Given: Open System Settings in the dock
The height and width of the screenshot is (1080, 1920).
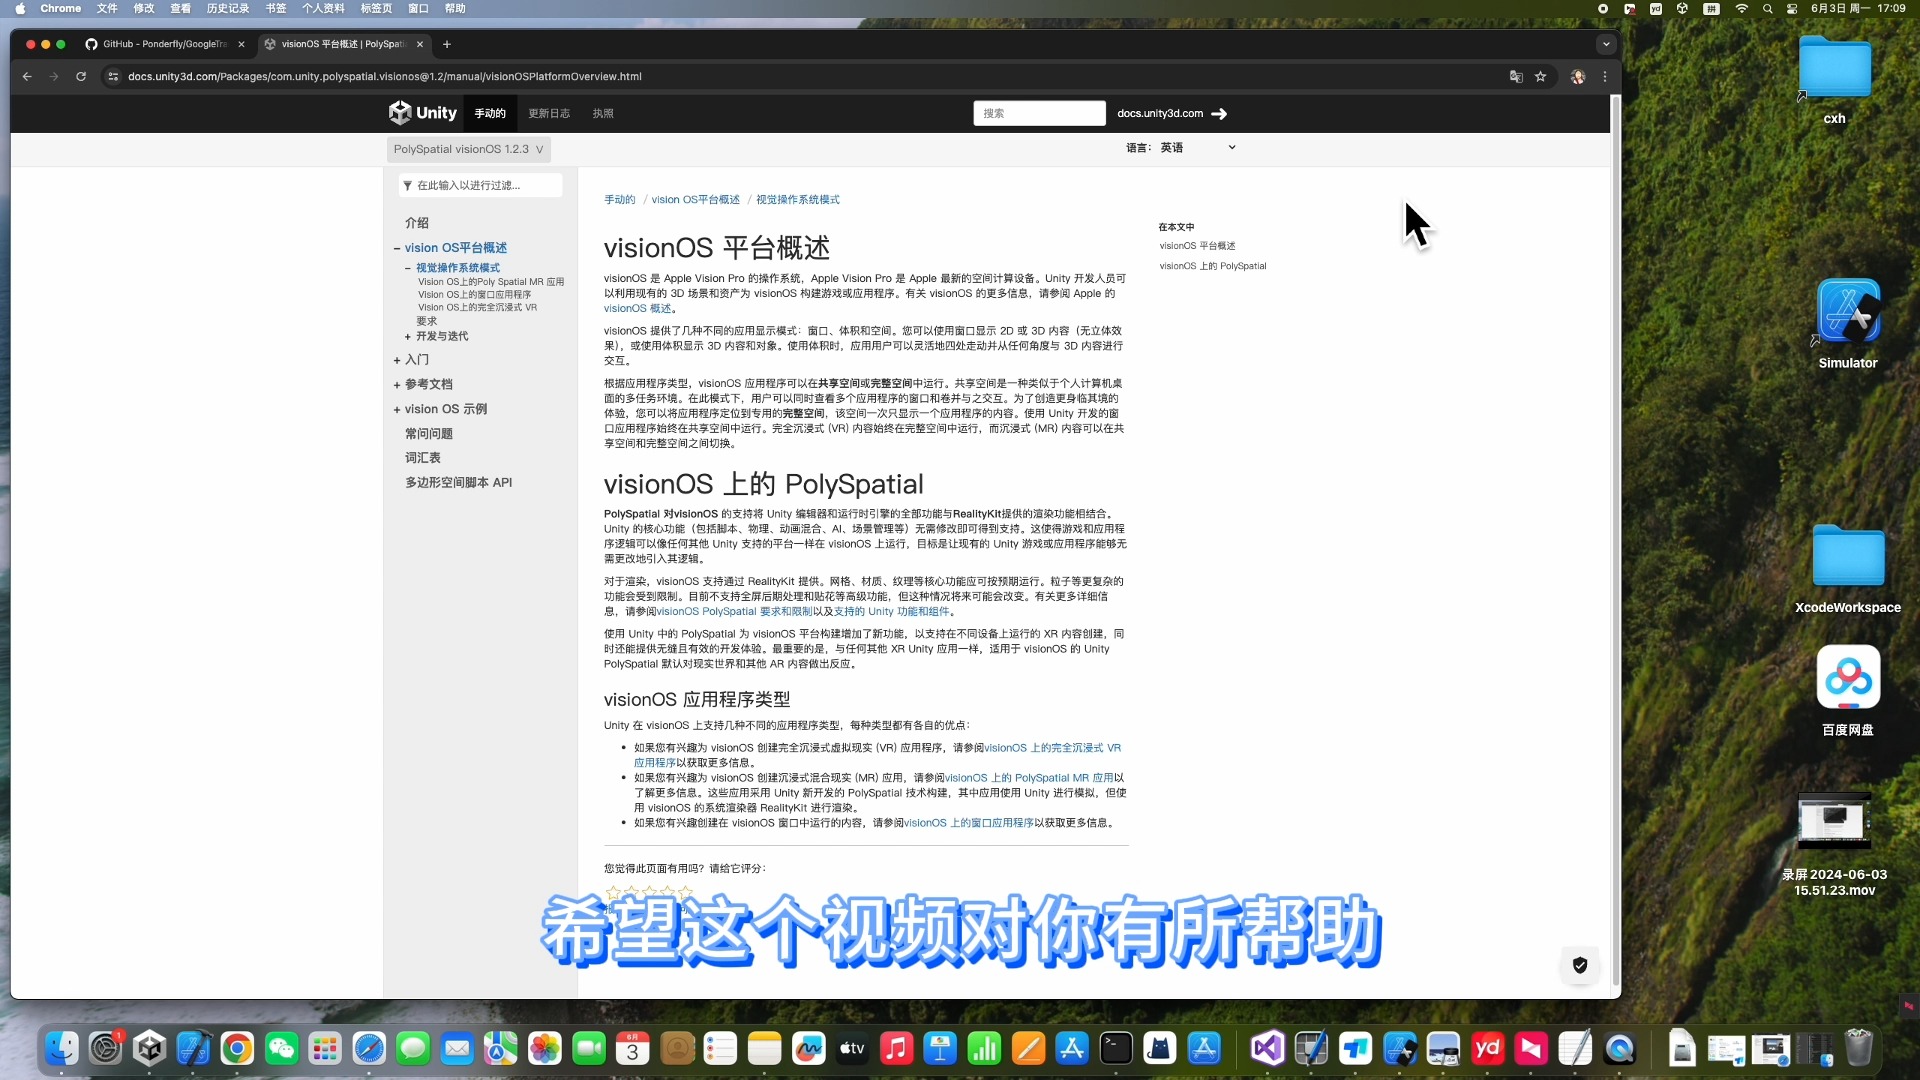Looking at the screenshot, I should click(105, 1048).
